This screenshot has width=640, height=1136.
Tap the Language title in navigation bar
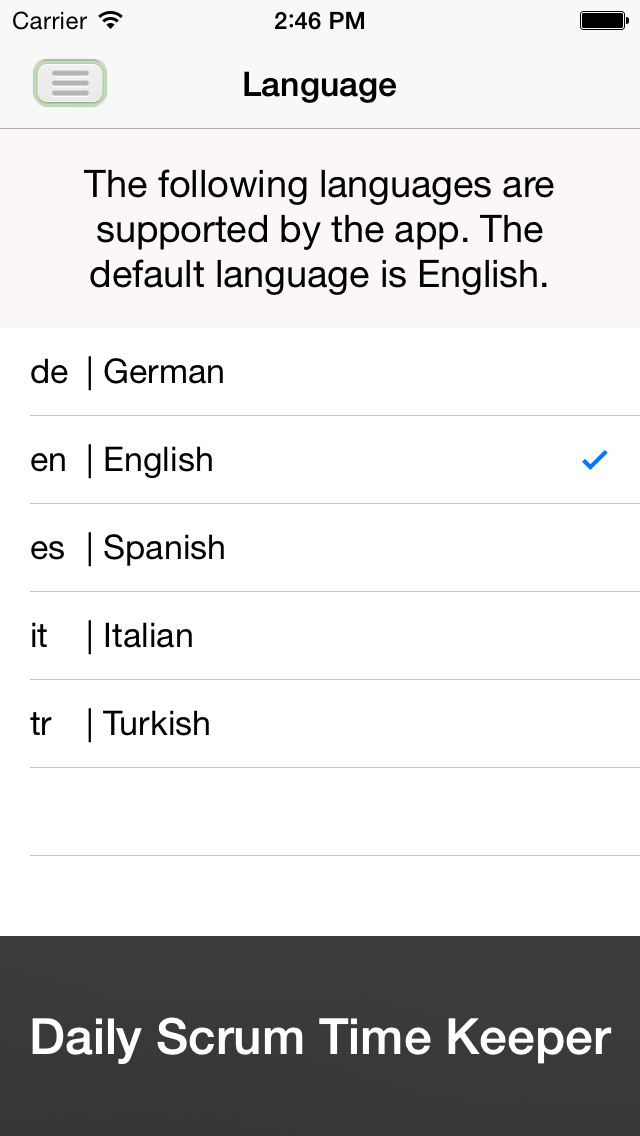(319, 85)
